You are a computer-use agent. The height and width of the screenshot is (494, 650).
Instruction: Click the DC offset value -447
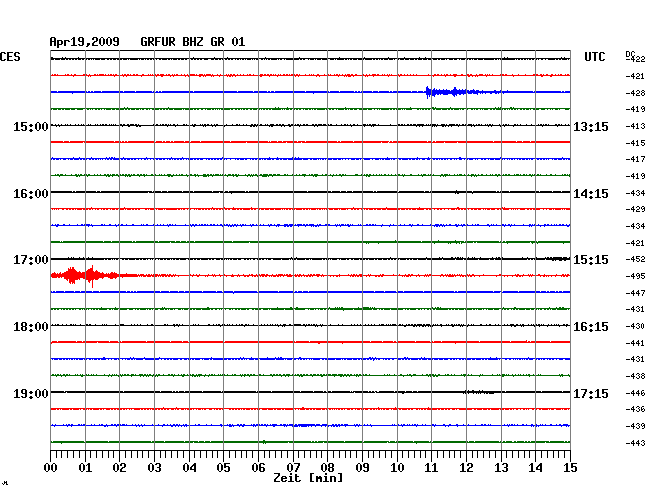pos(635,293)
